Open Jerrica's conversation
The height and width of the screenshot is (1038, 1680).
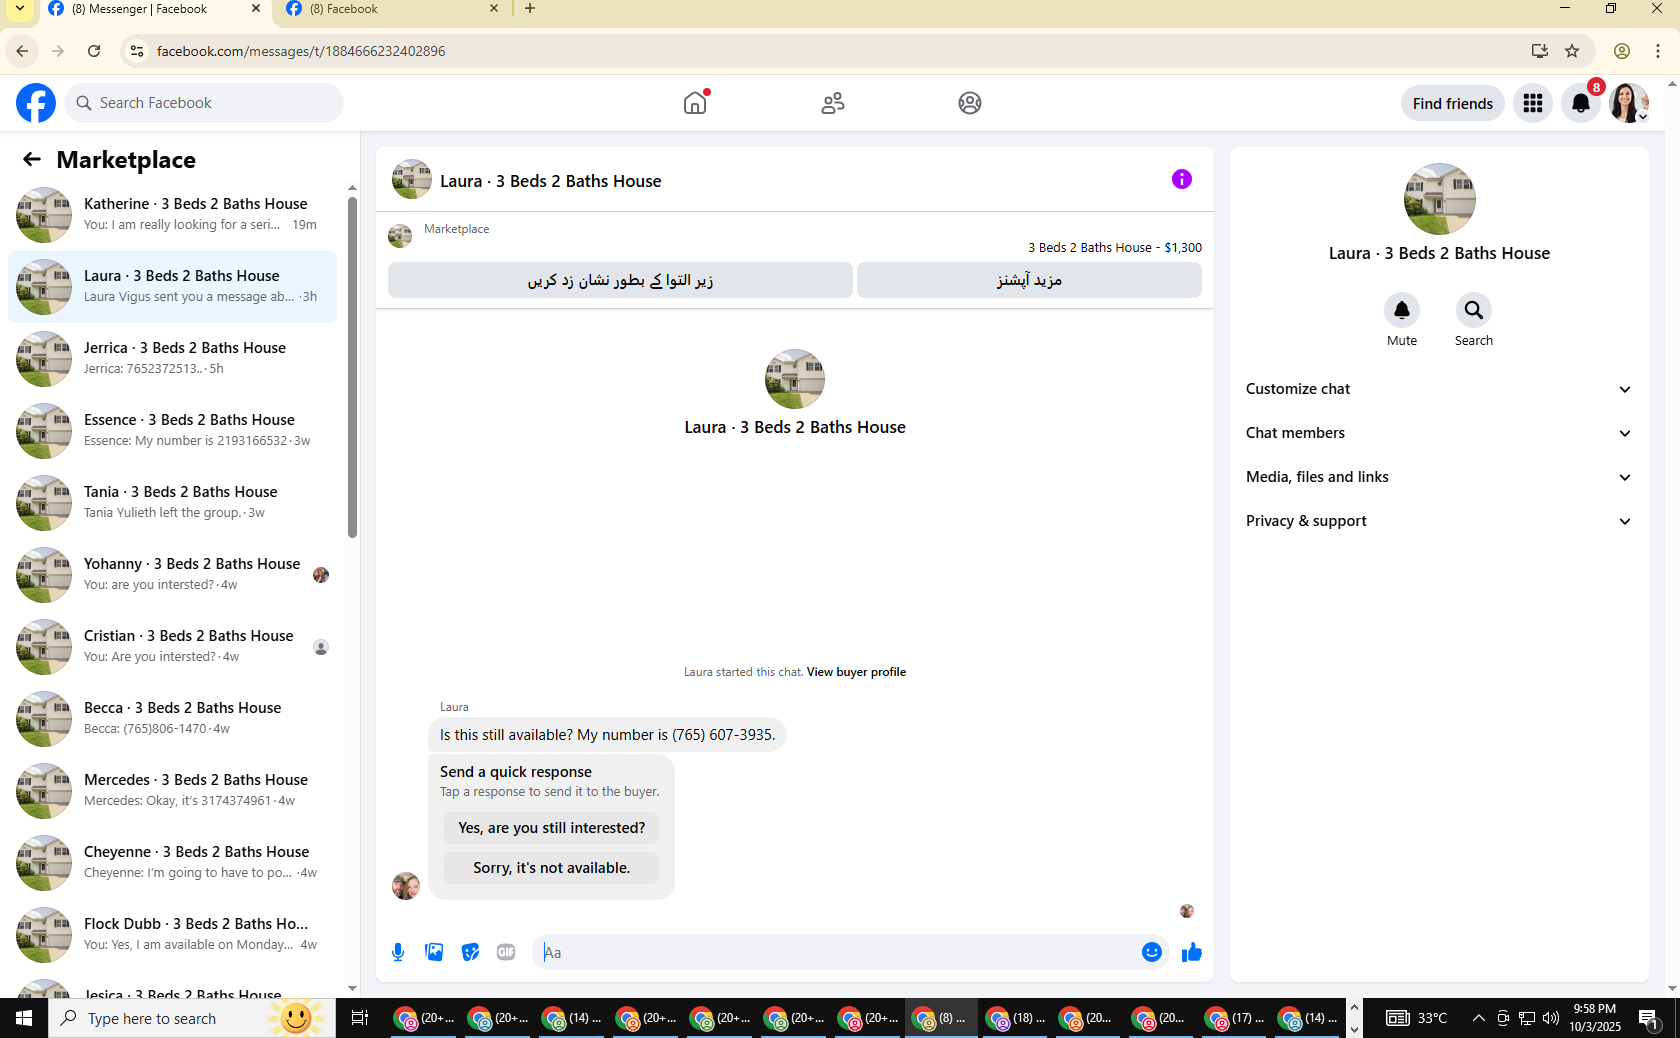(x=172, y=359)
